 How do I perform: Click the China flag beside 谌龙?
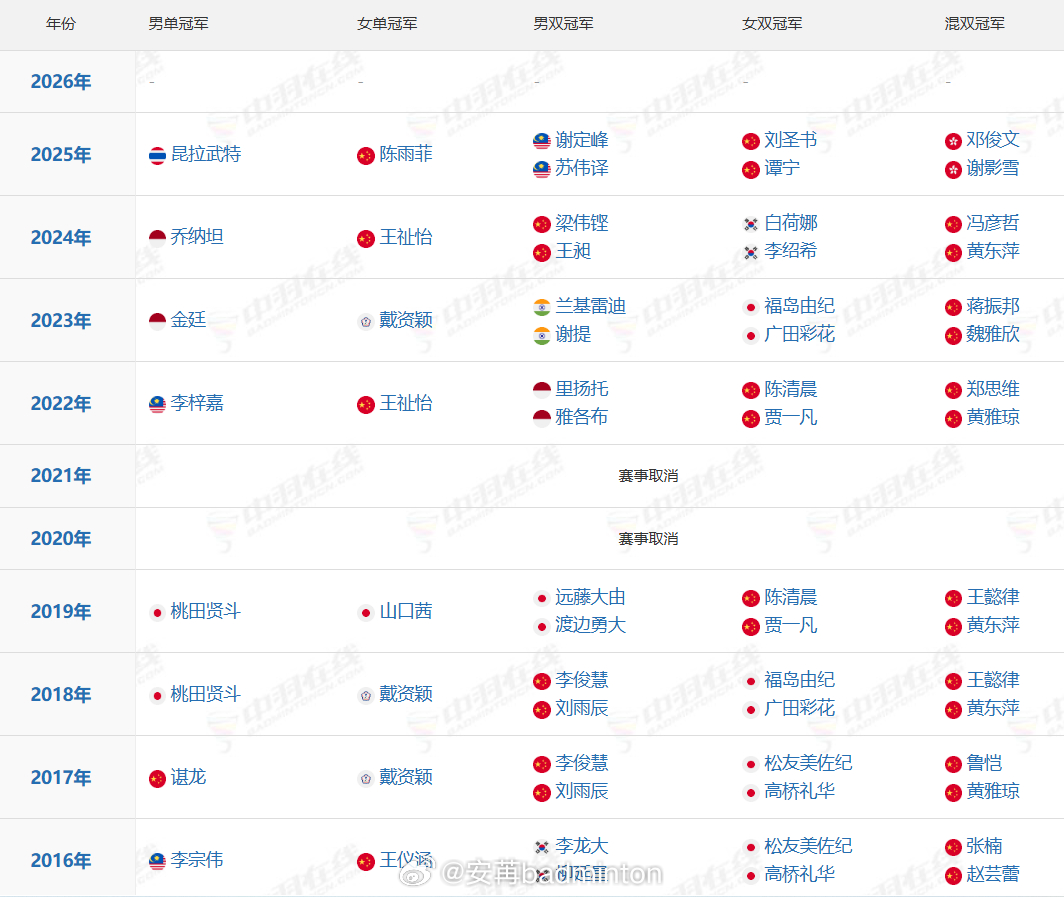(x=157, y=778)
